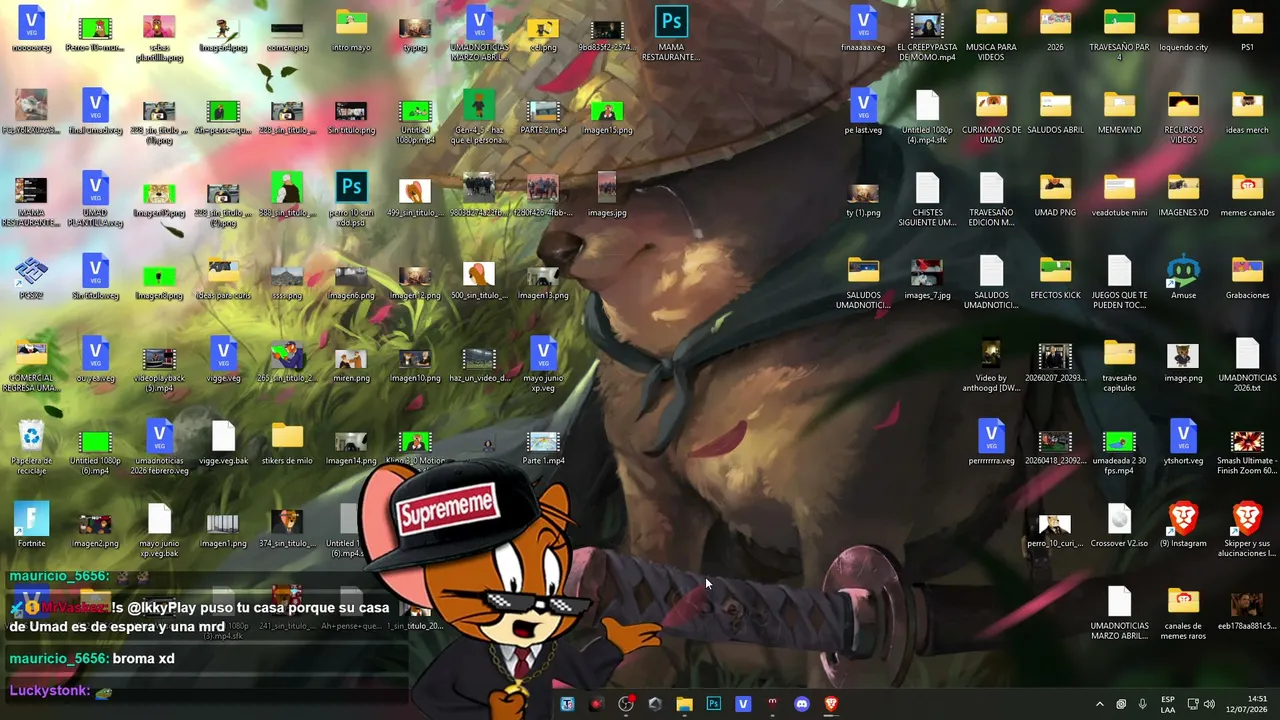Open the 14:51 clock and calendar flyout
The width and height of the screenshot is (1280, 720).
coord(1257,704)
